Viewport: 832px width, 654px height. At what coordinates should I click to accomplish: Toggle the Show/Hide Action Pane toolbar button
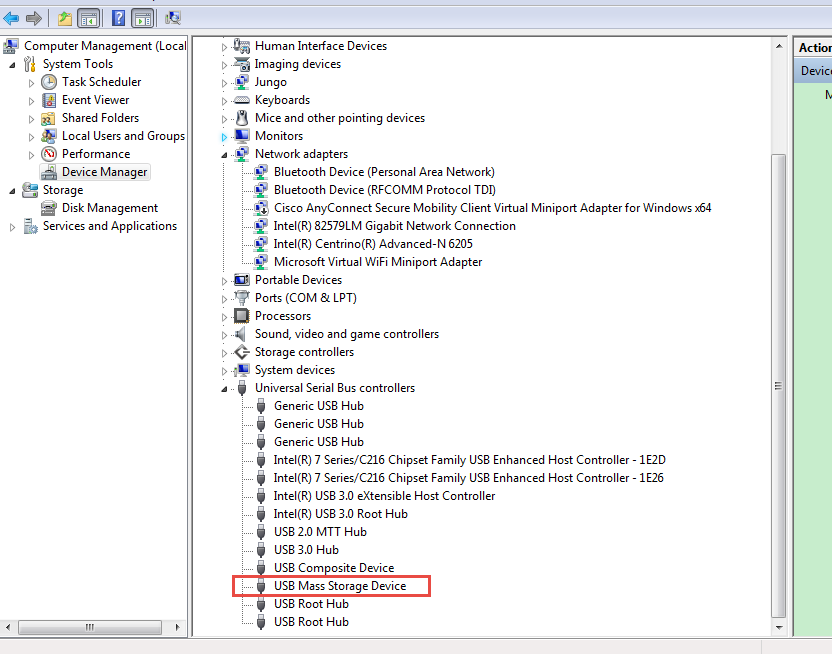(143, 19)
